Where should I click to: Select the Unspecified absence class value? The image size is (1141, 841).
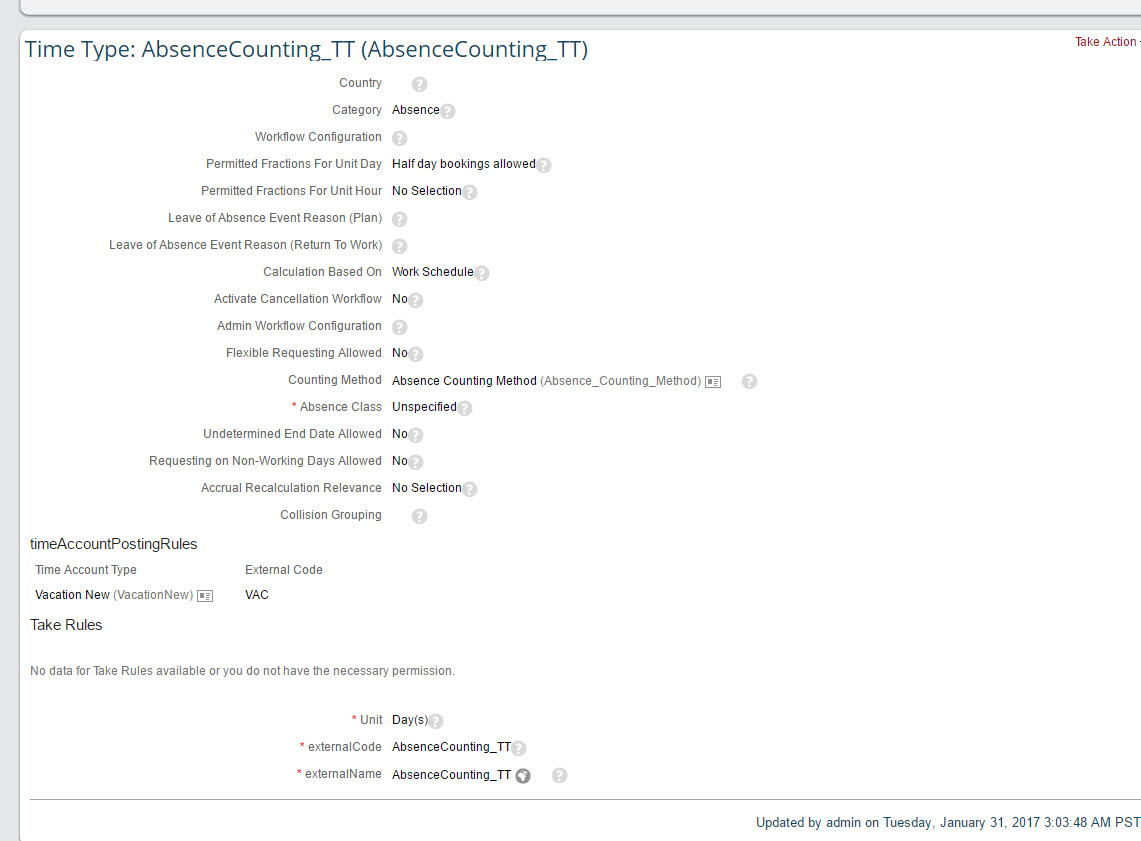424,407
